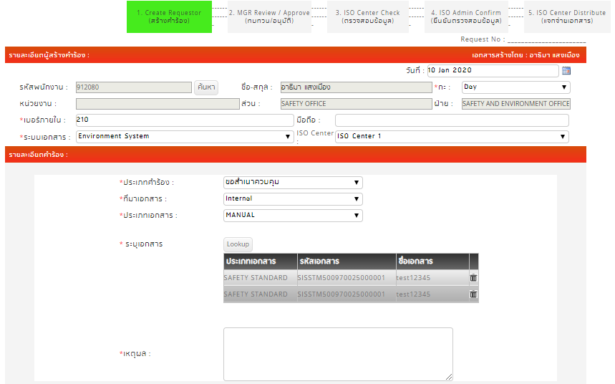The width and height of the screenshot is (615, 384).
Task: Click the empty mobile phone field
Action: [452, 120]
